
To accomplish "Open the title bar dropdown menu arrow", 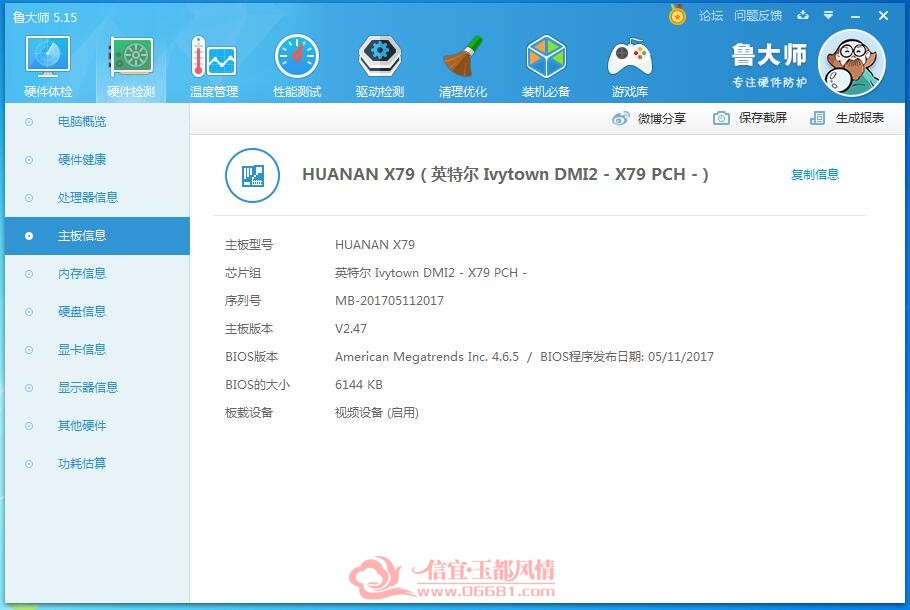I will click(x=828, y=15).
